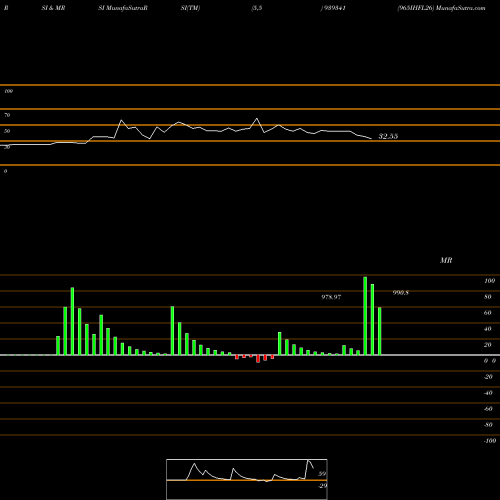Click the MR axis label '-20'
500x500 pixels.
click(x=488, y=377)
